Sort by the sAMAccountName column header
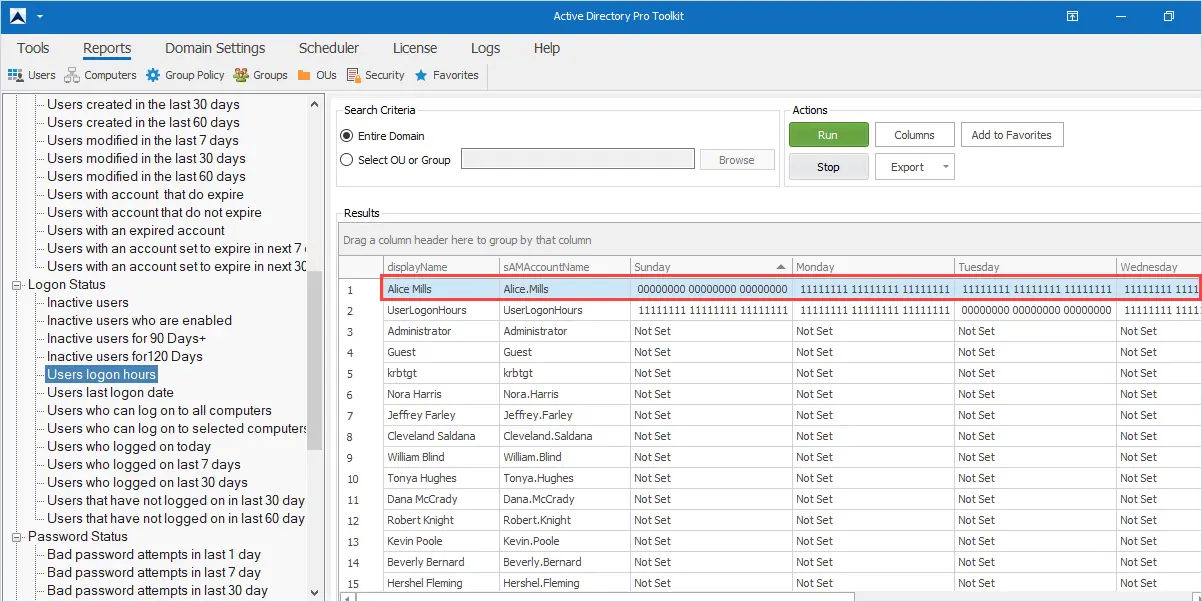The image size is (1202, 602). [x=565, y=267]
